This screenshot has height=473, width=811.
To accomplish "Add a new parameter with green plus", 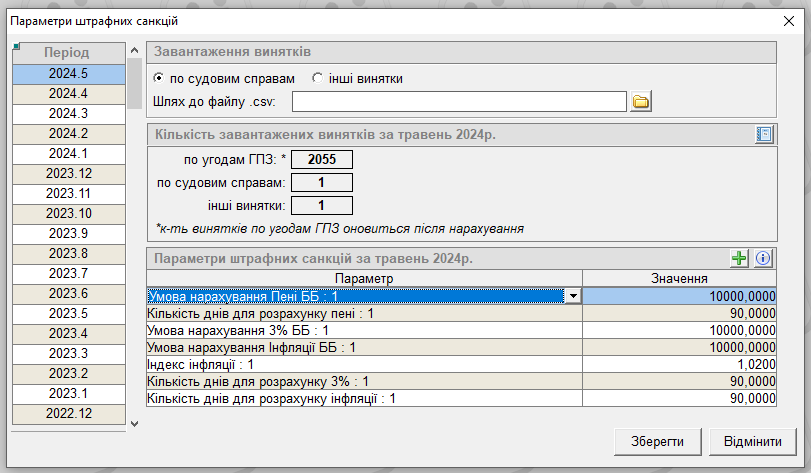I will click(x=740, y=258).
